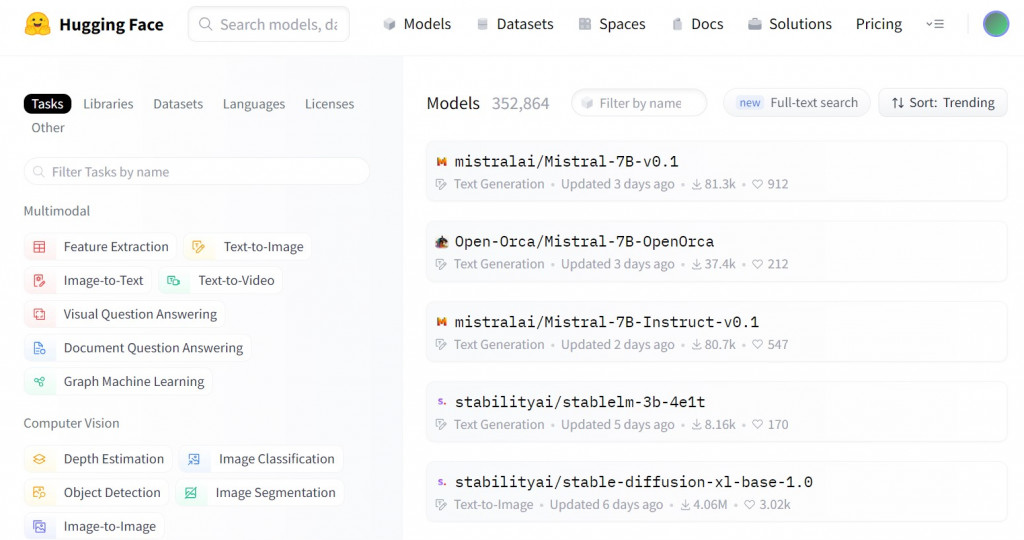
Task: Click the Graph Machine Learning icon
Action: coord(39,382)
